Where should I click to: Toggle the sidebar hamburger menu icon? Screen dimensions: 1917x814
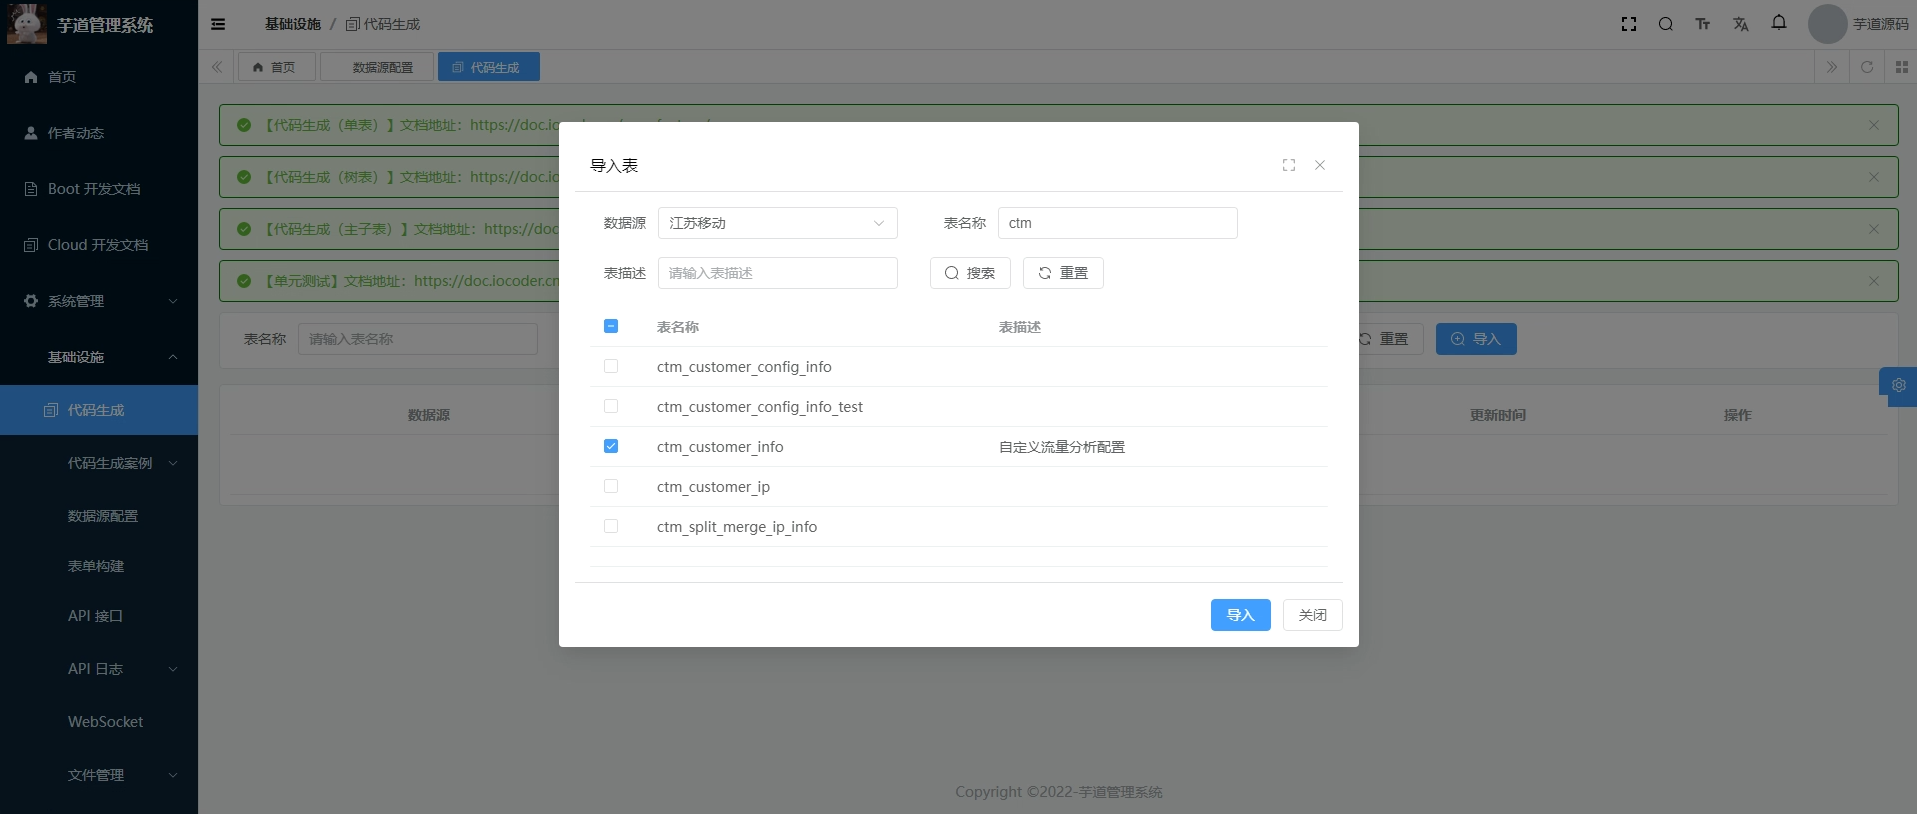point(218,24)
